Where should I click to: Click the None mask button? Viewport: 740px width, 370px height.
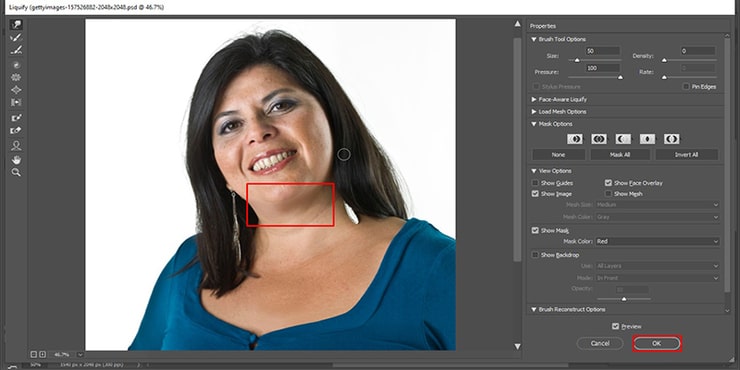pos(558,155)
